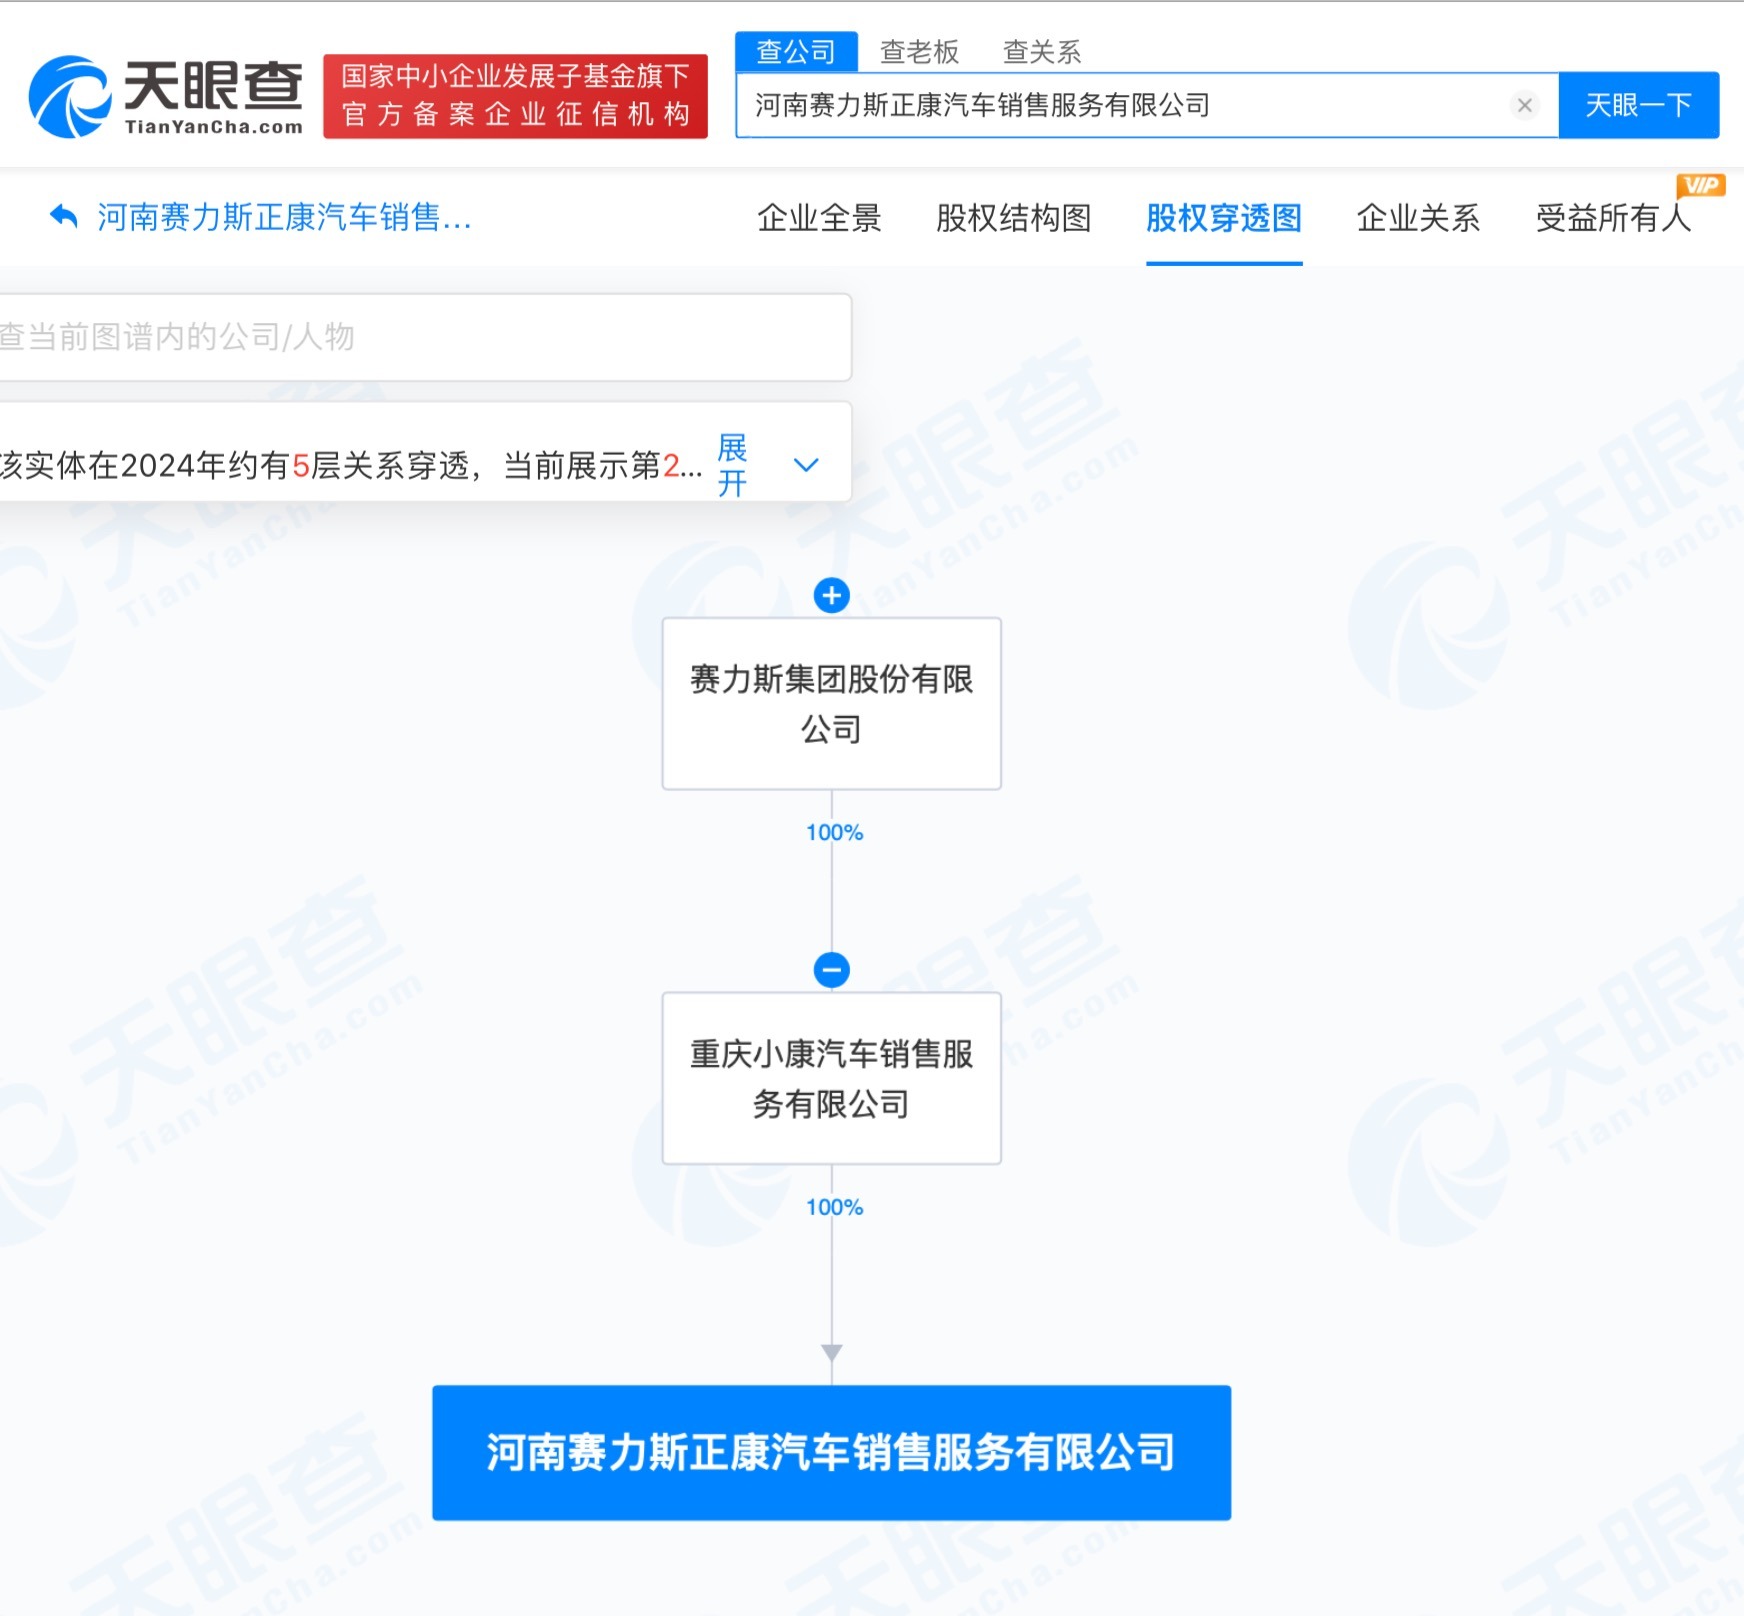Open the 企业关系 view
The height and width of the screenshot is (1616, 1744).
tap(1418, 219)
